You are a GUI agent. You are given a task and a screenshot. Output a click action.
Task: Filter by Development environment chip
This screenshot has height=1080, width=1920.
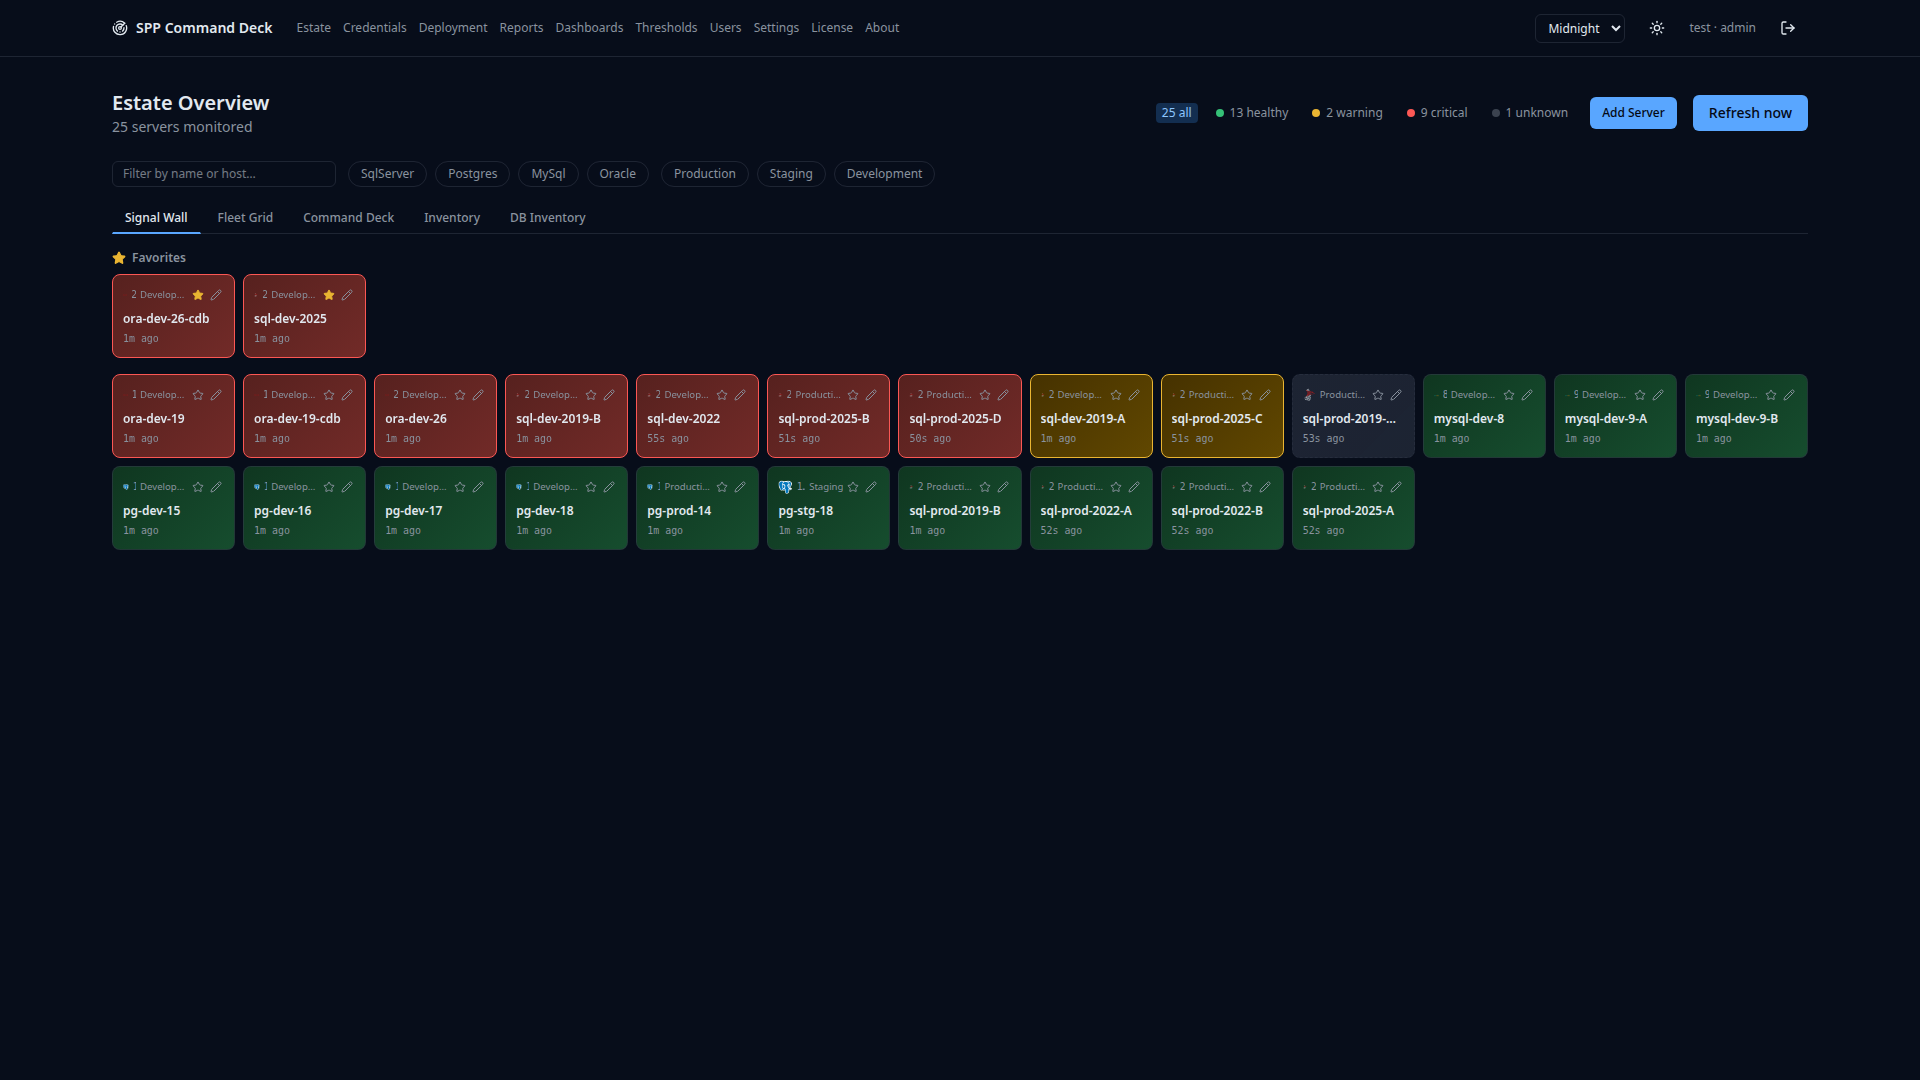point(884,174)
